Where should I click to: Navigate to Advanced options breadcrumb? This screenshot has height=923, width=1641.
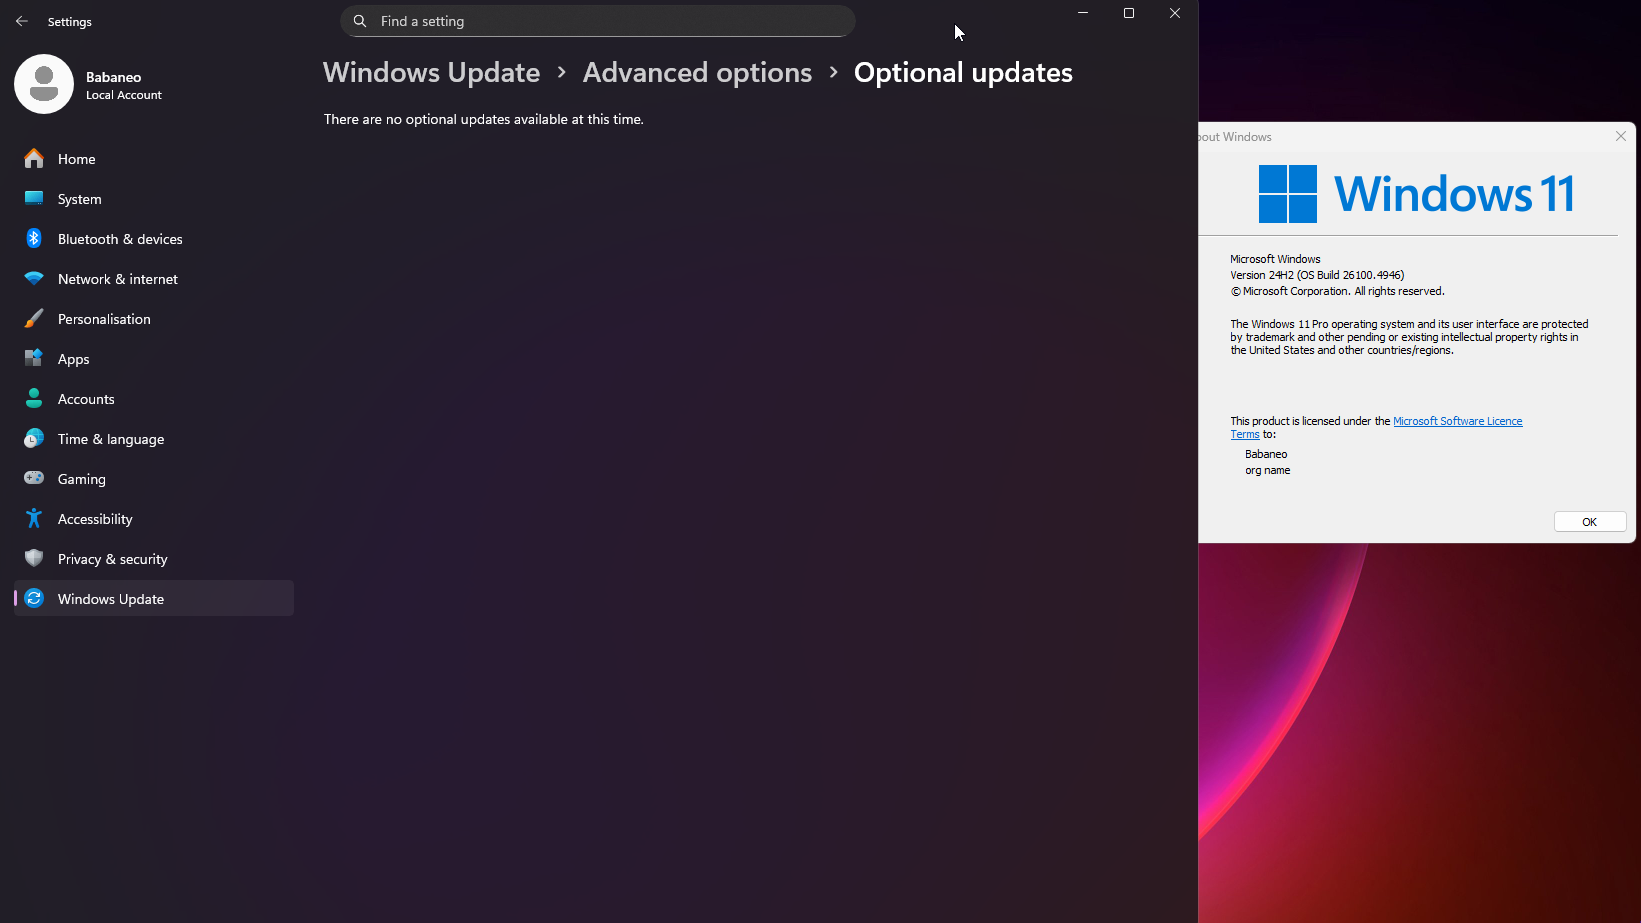(x=697, y=73)
